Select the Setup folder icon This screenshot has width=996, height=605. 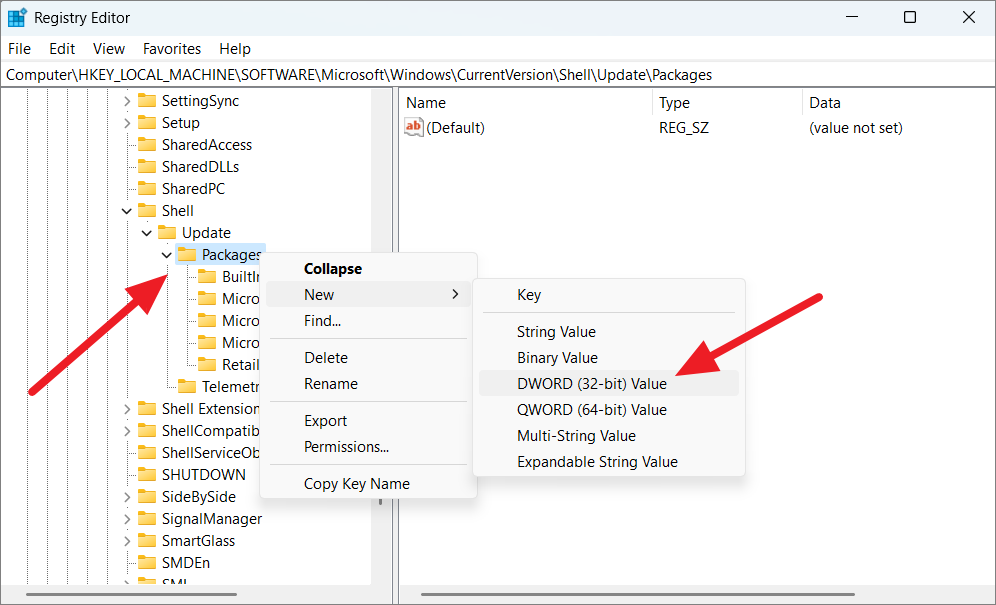[147, 123]
